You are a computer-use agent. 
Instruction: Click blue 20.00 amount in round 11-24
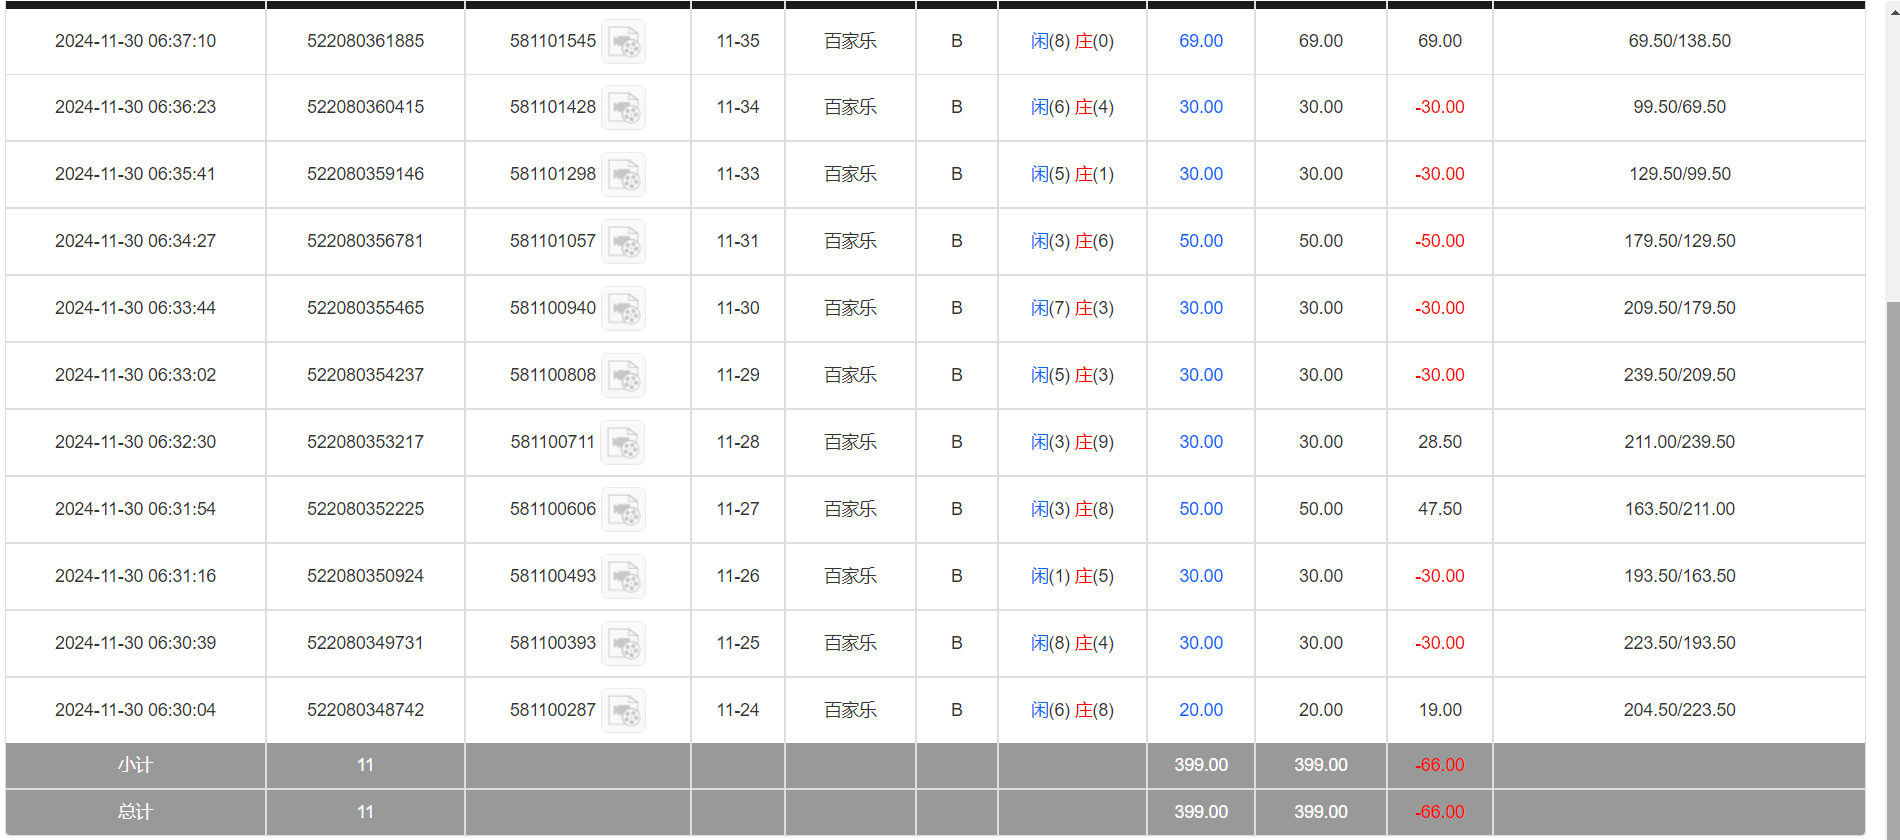[1200, 710]
